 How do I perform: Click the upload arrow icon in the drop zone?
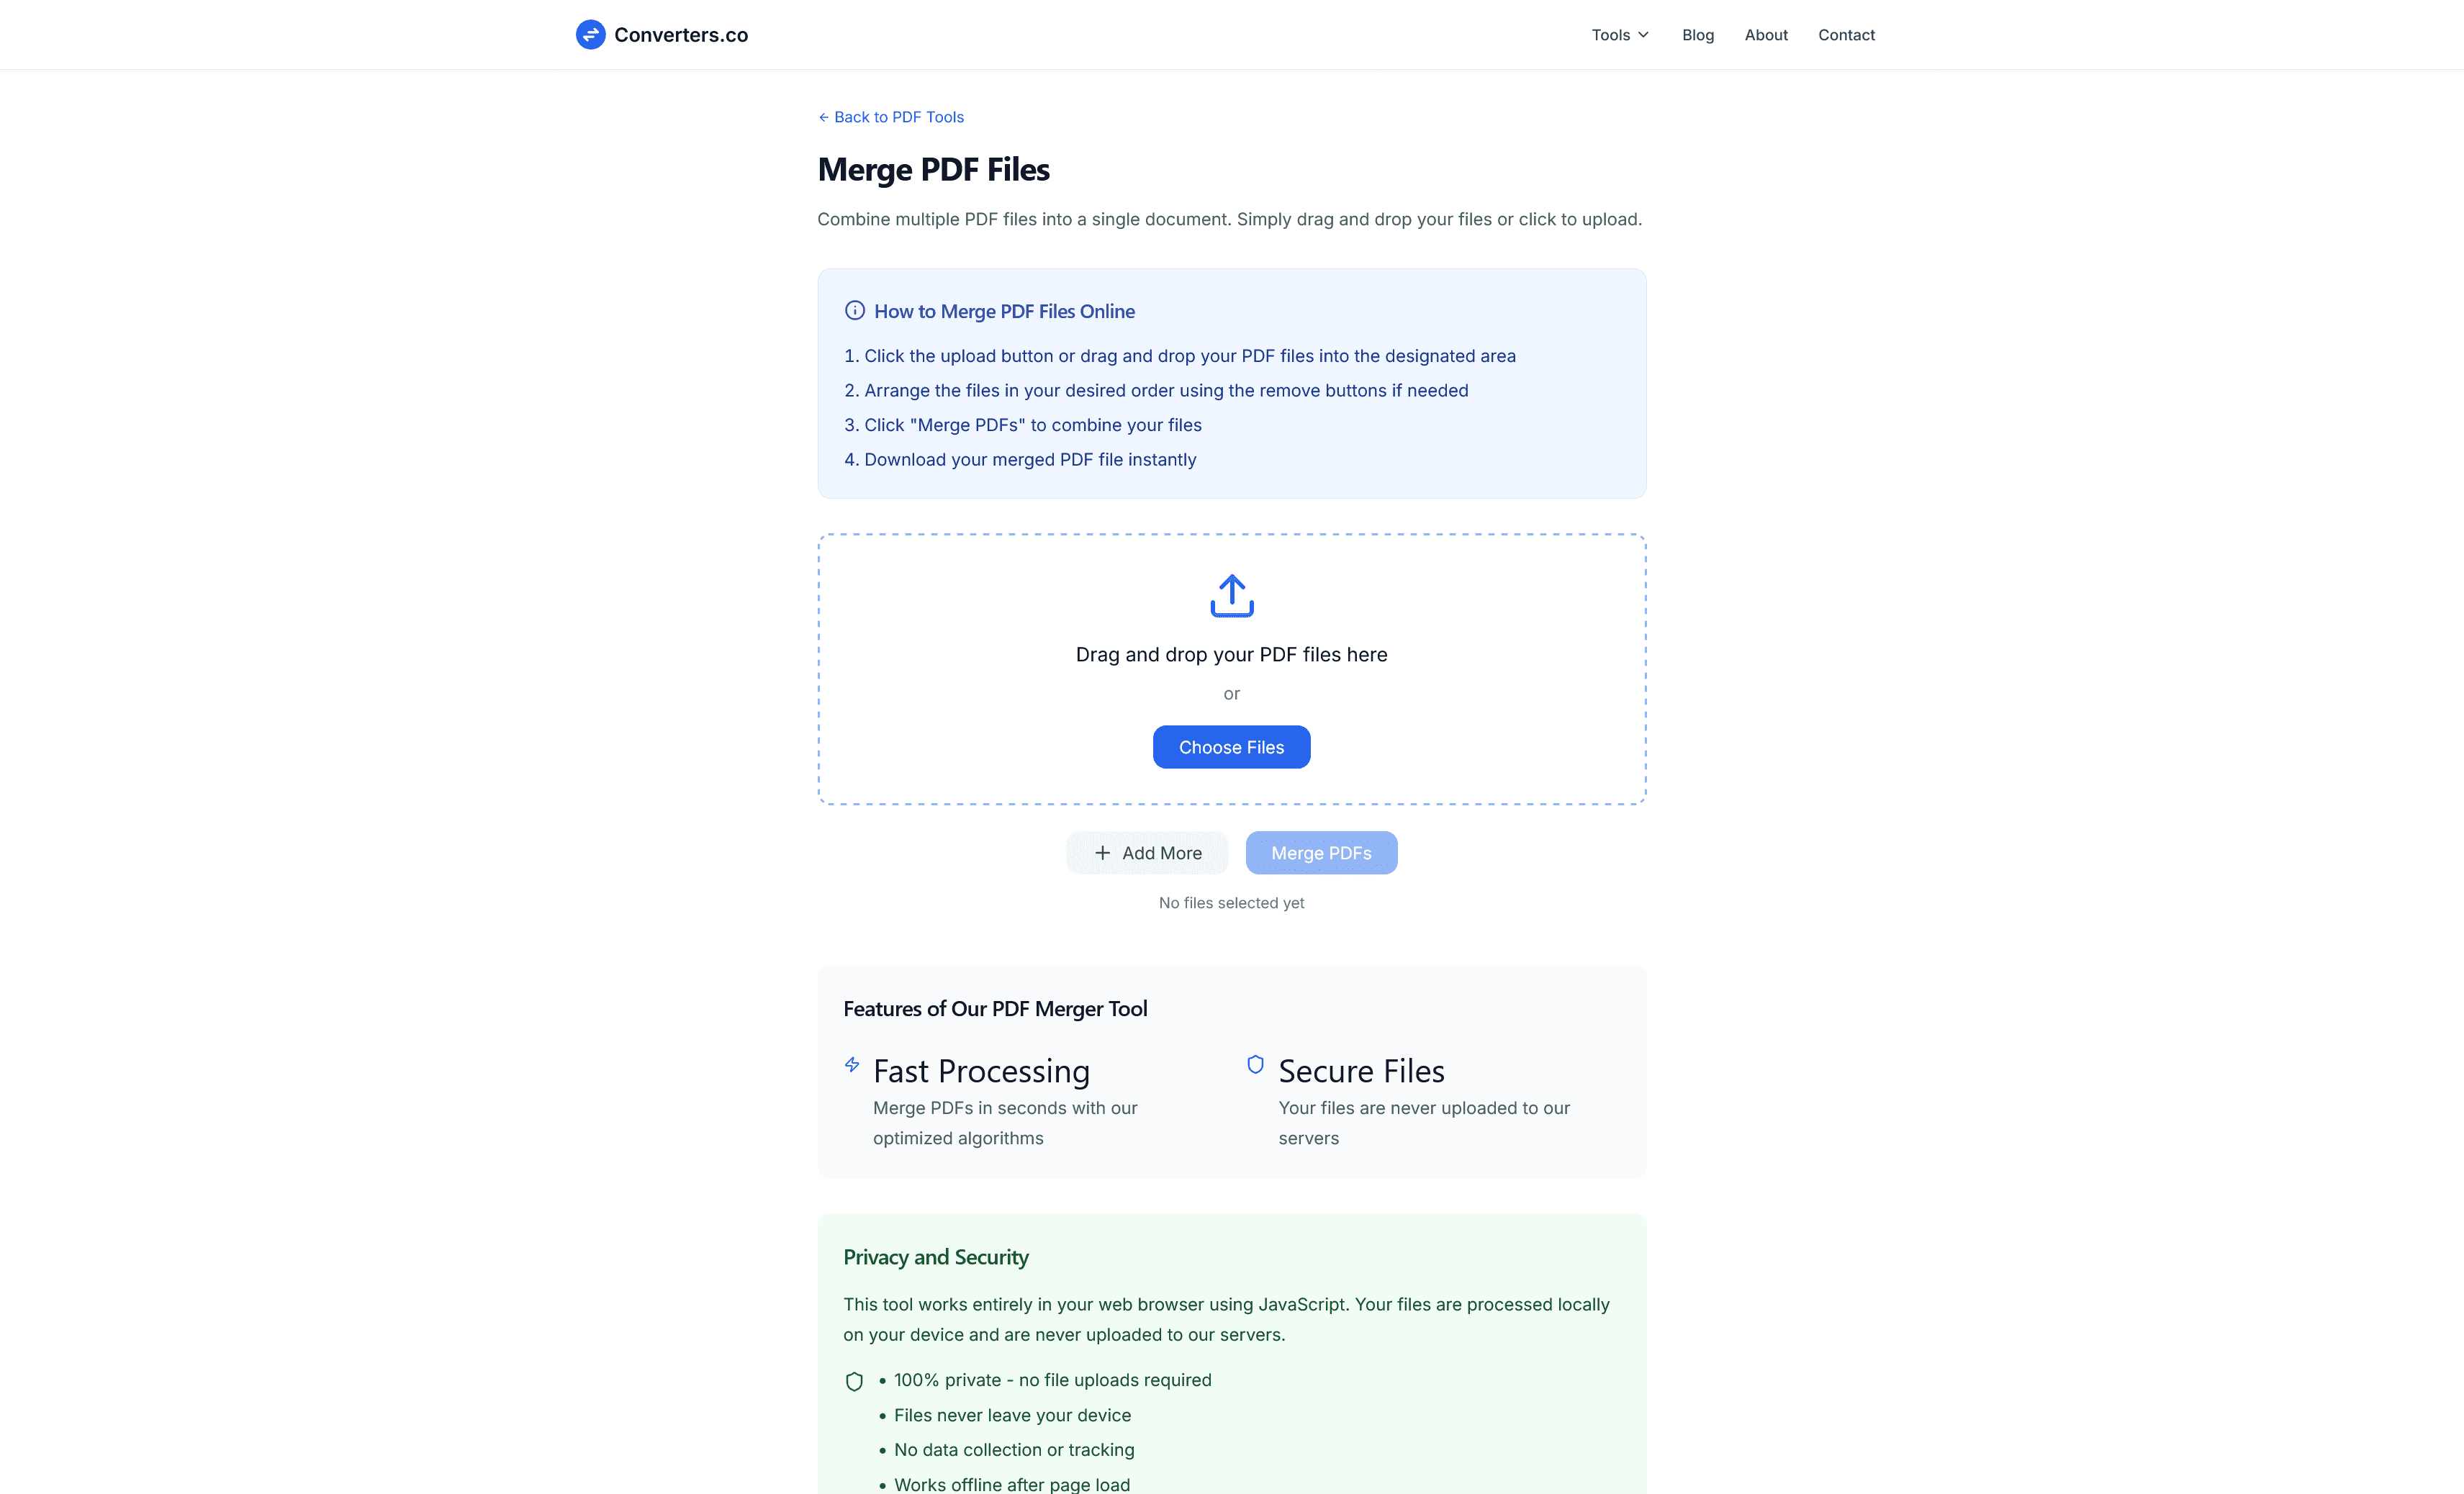click(x=1231, y=596)
